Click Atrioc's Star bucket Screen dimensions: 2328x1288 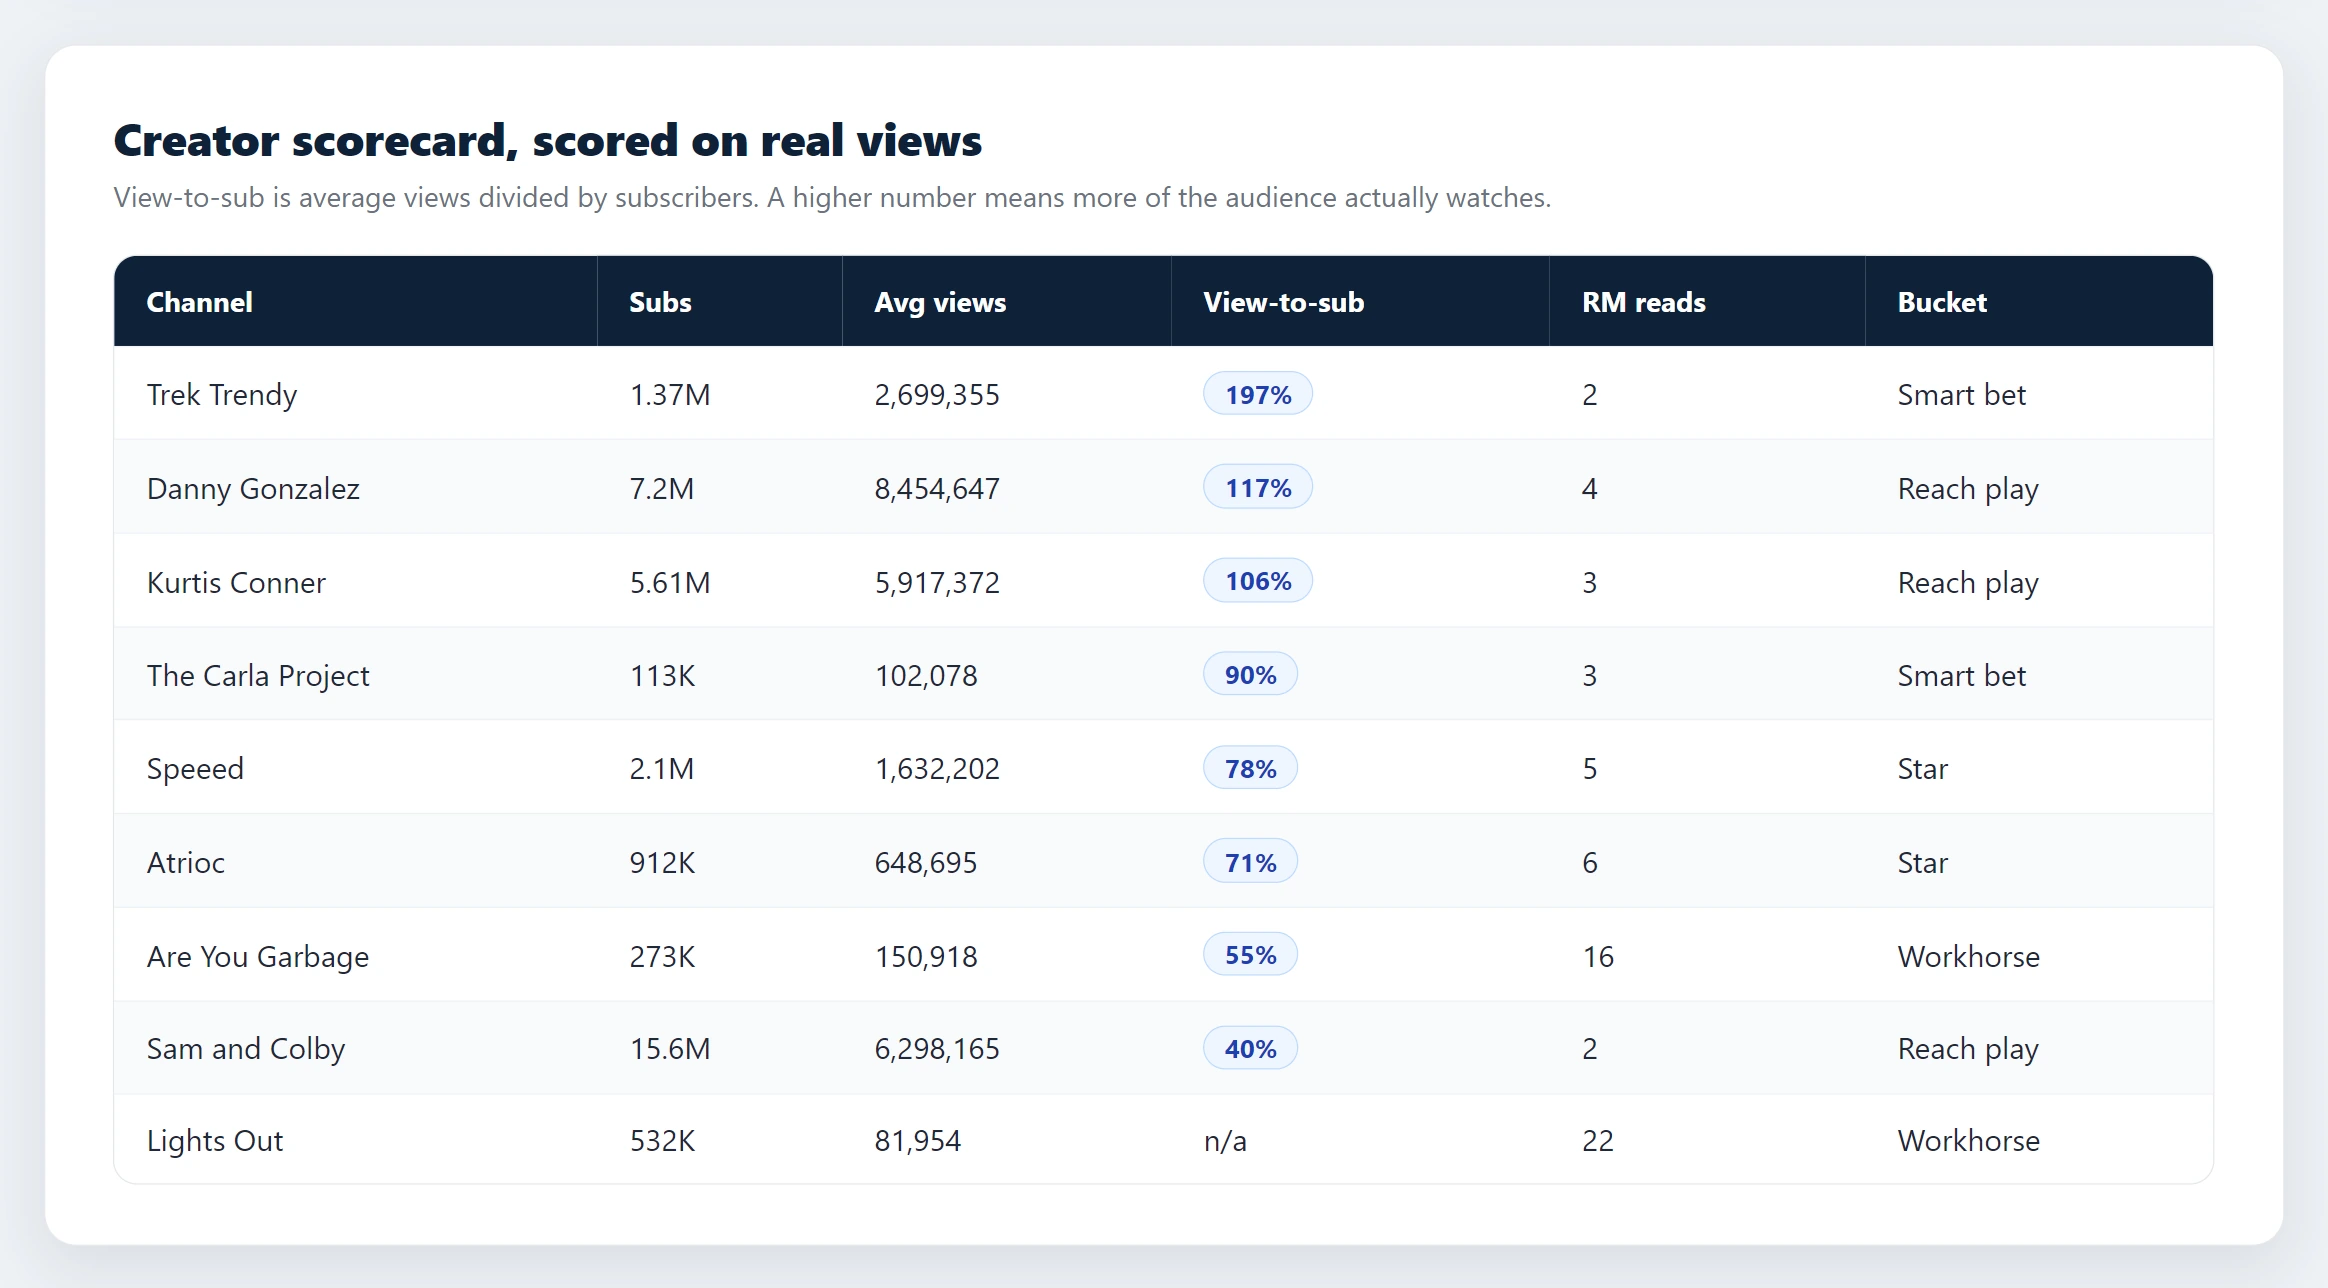coord(1922,862)
